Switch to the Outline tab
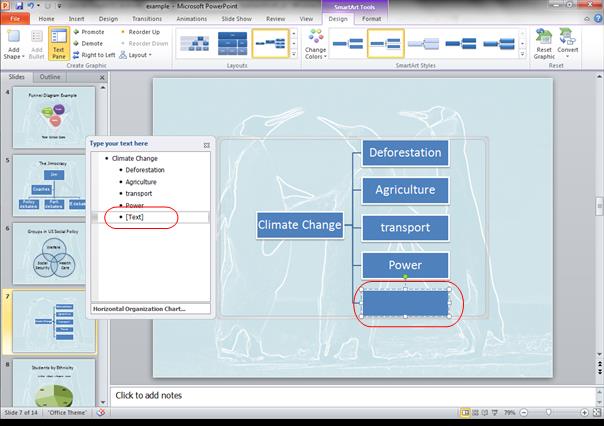 point(48,77)
